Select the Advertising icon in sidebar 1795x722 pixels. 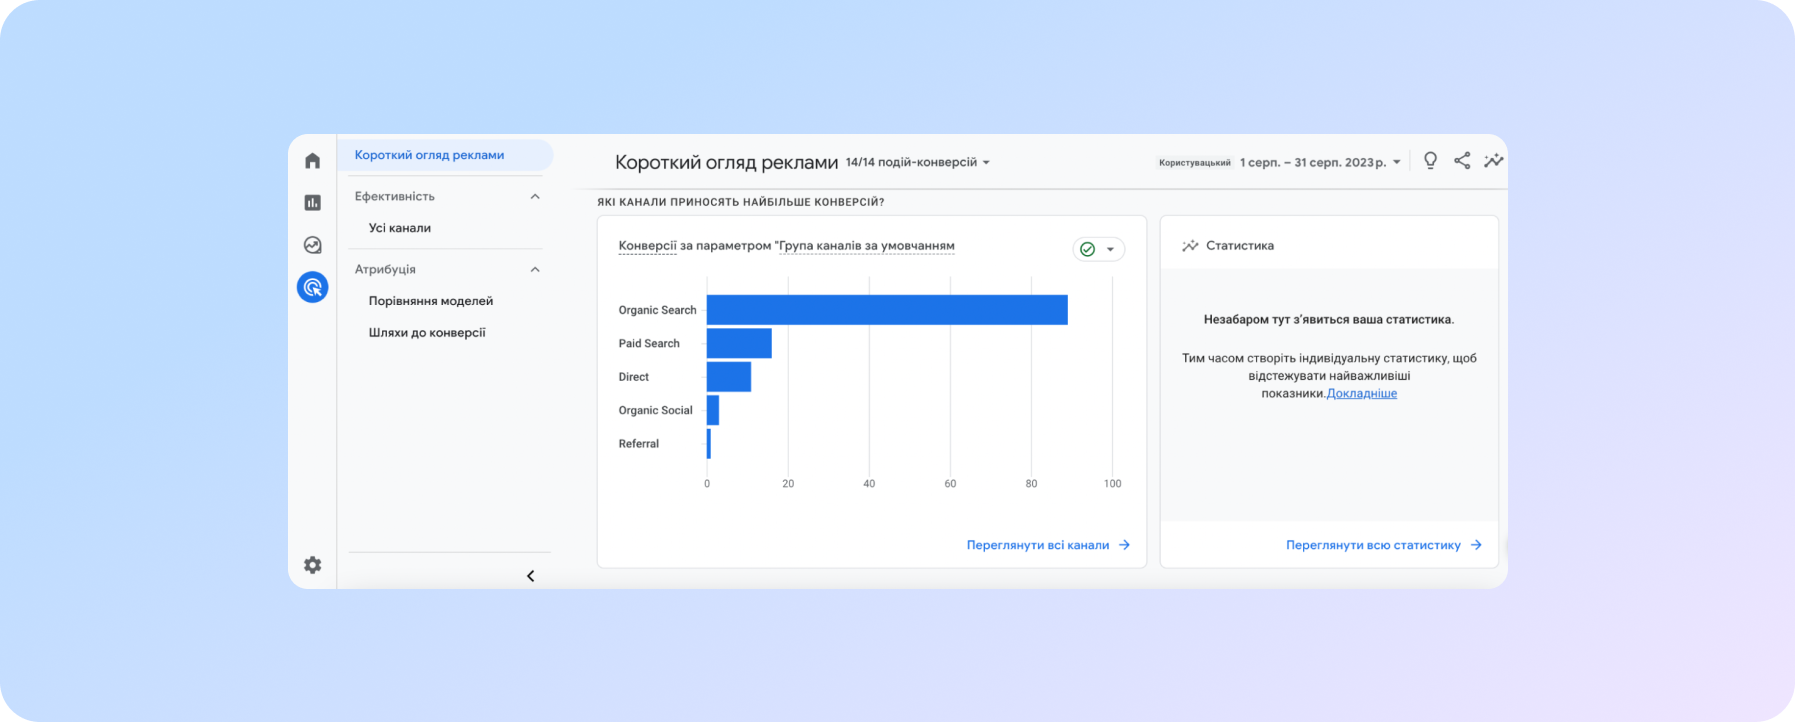tap(313, 288)
